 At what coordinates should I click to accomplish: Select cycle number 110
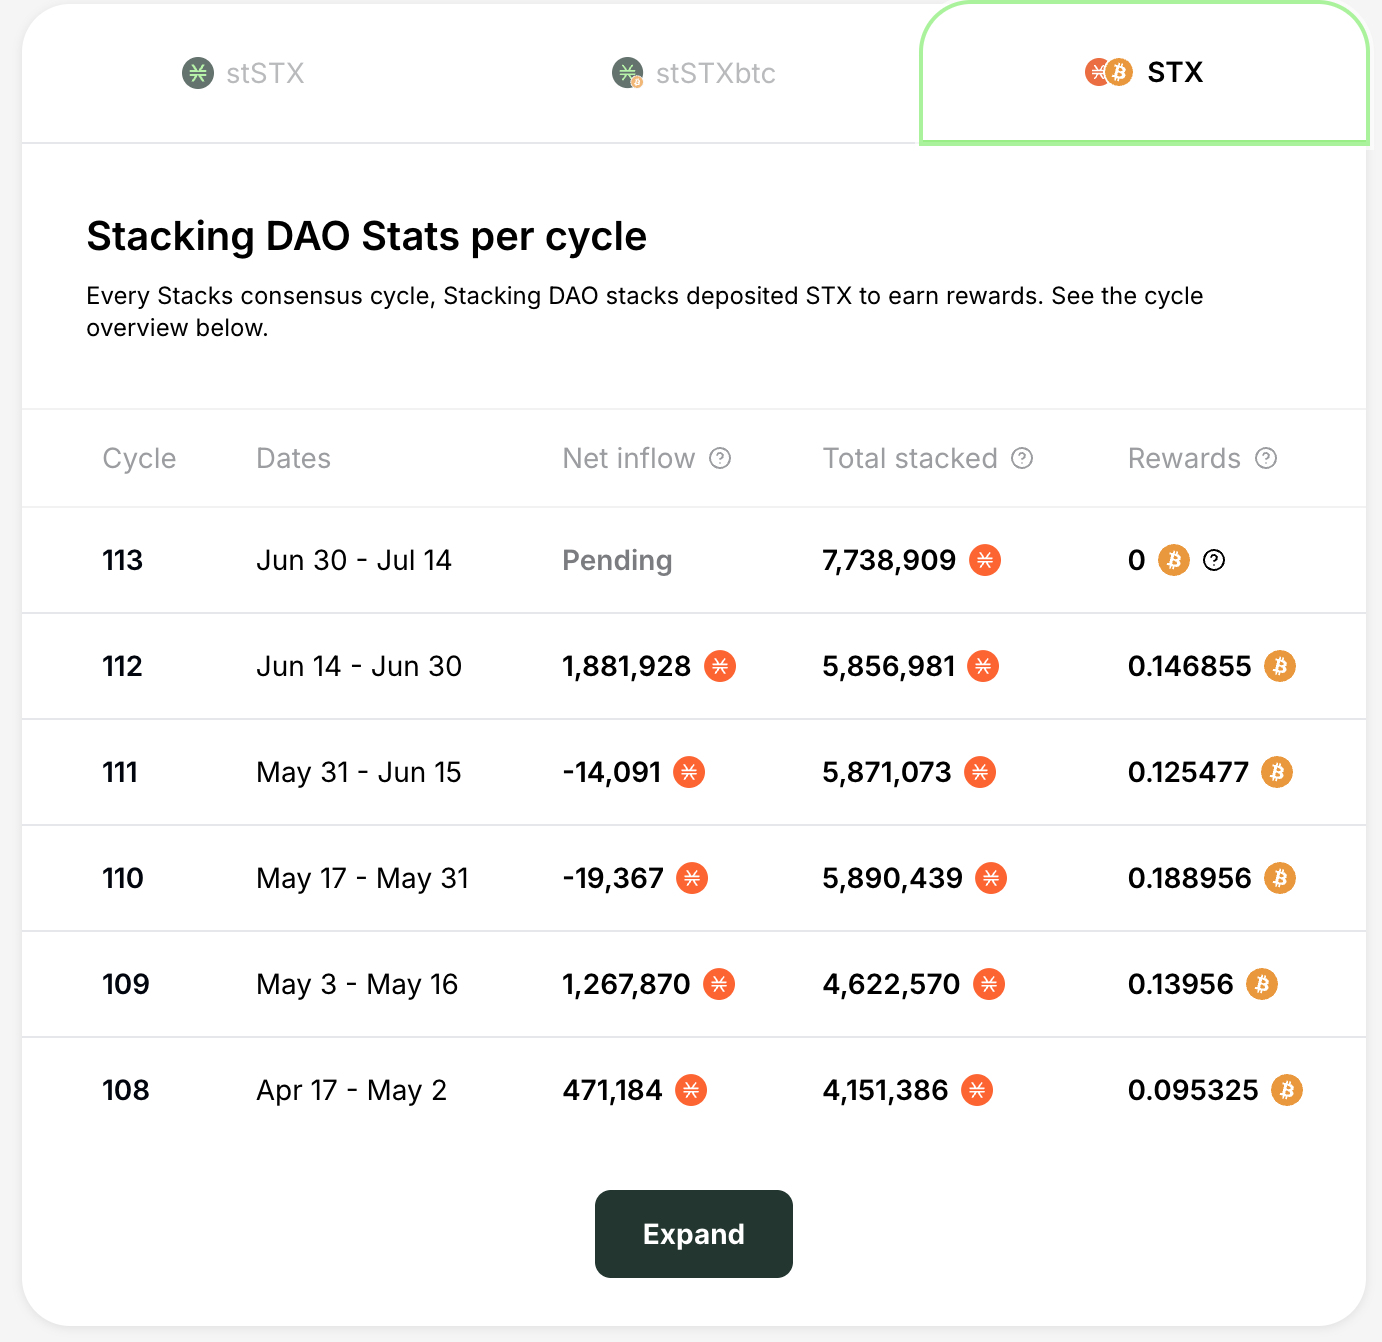(x=123, y=878)
